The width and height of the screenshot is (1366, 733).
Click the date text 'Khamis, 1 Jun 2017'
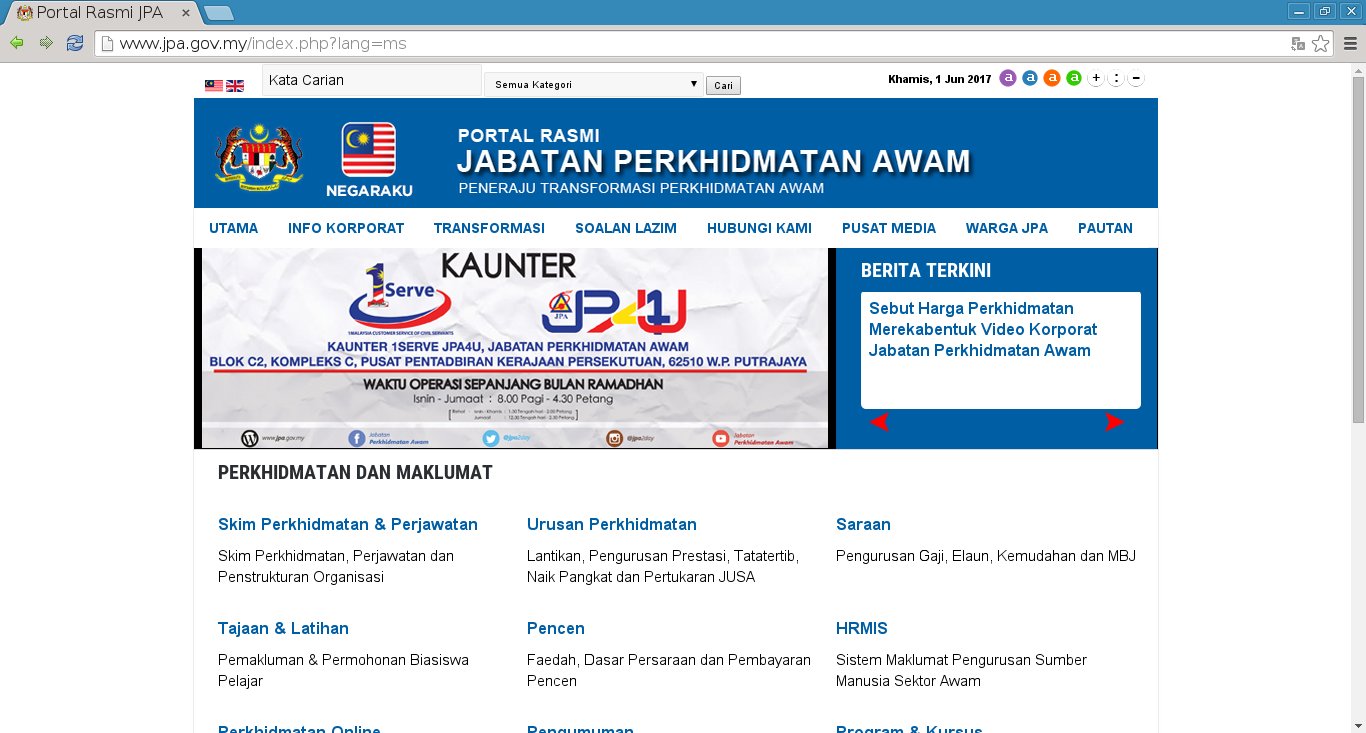(x=939, y=79)
